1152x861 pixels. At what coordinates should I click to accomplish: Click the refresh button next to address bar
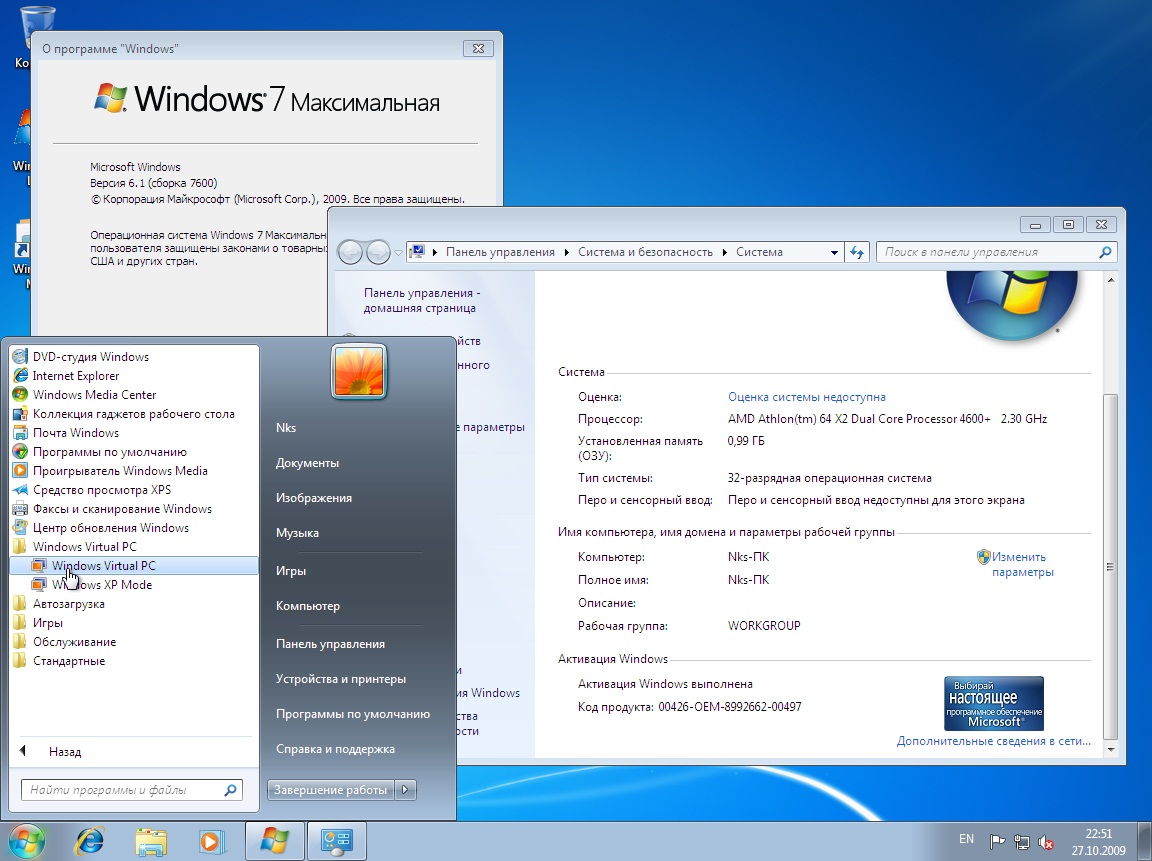tap(857, 253)
